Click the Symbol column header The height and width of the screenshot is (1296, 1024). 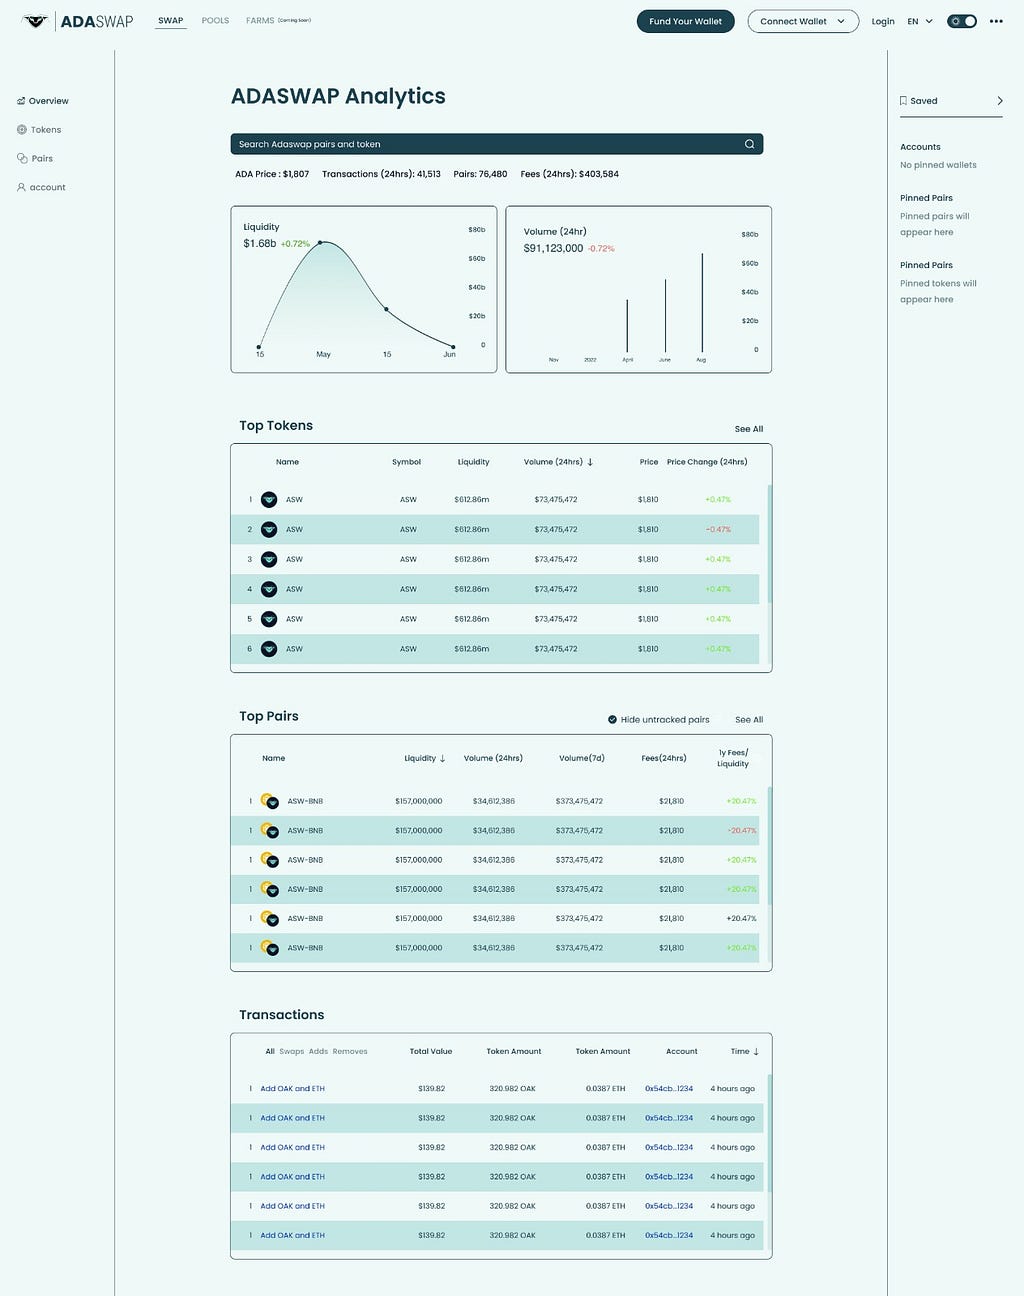(x=406, y=462)
